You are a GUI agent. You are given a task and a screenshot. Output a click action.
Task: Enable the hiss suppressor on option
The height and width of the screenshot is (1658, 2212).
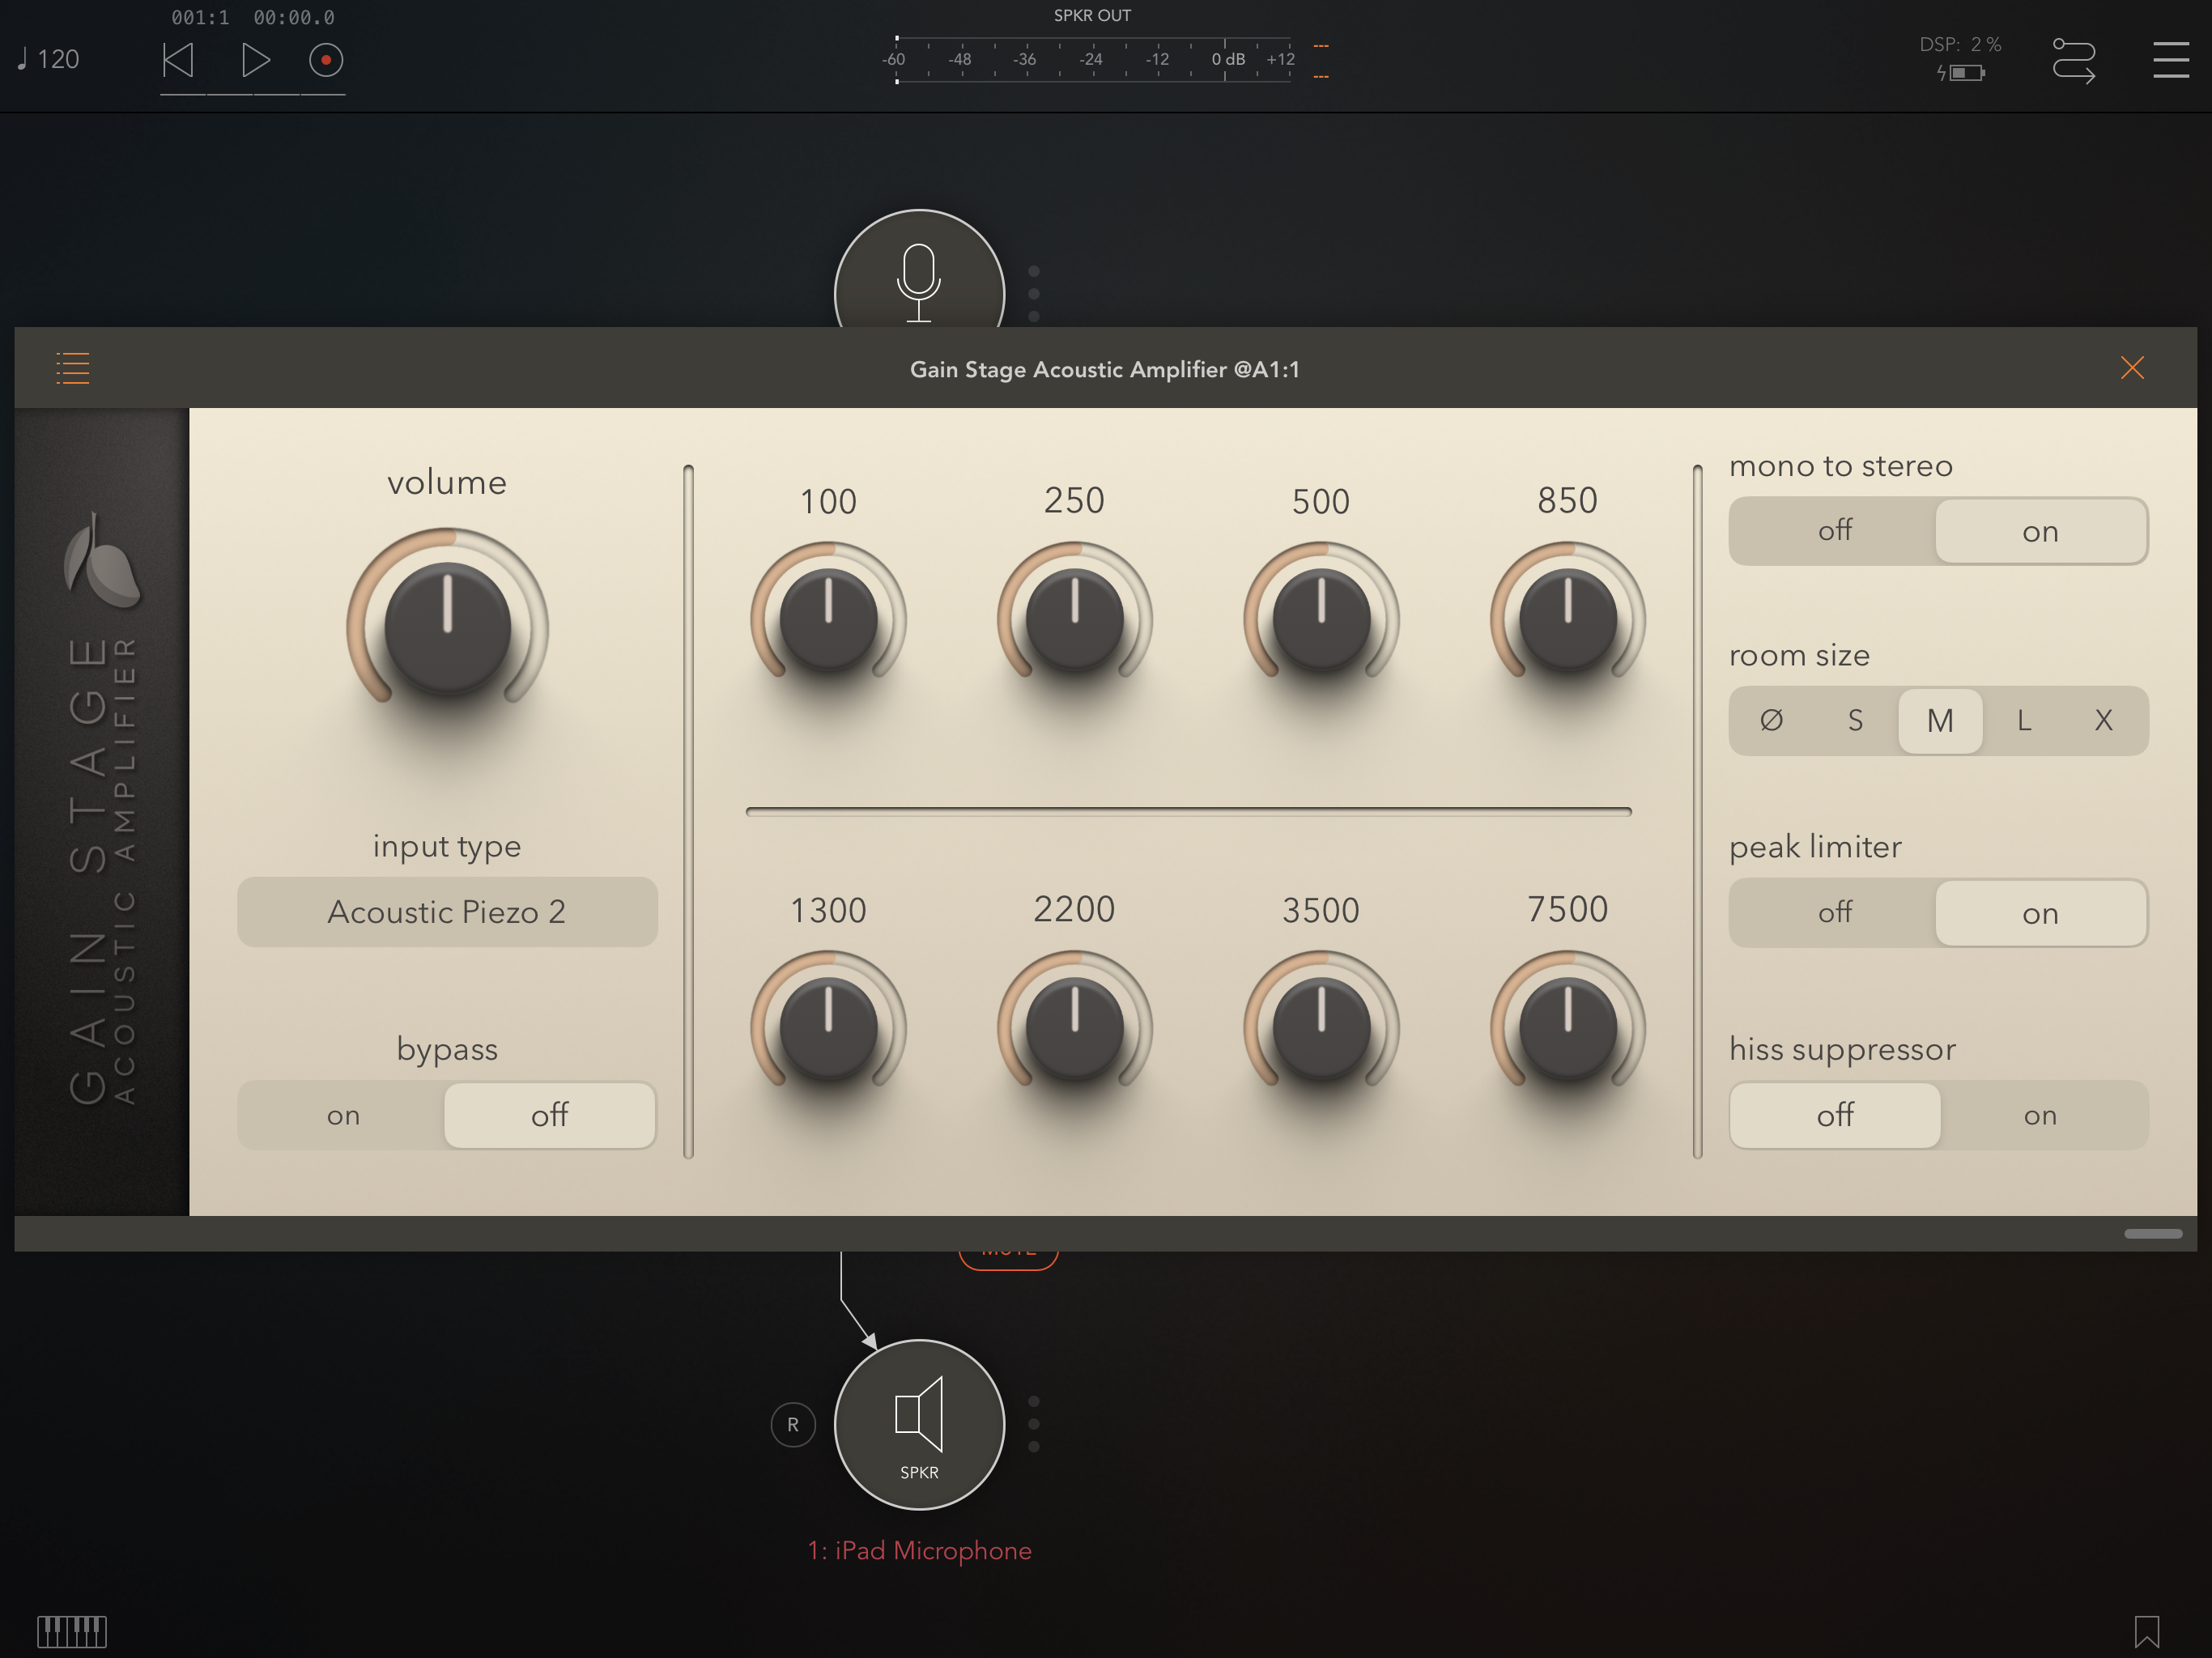click(2040, 1115)
